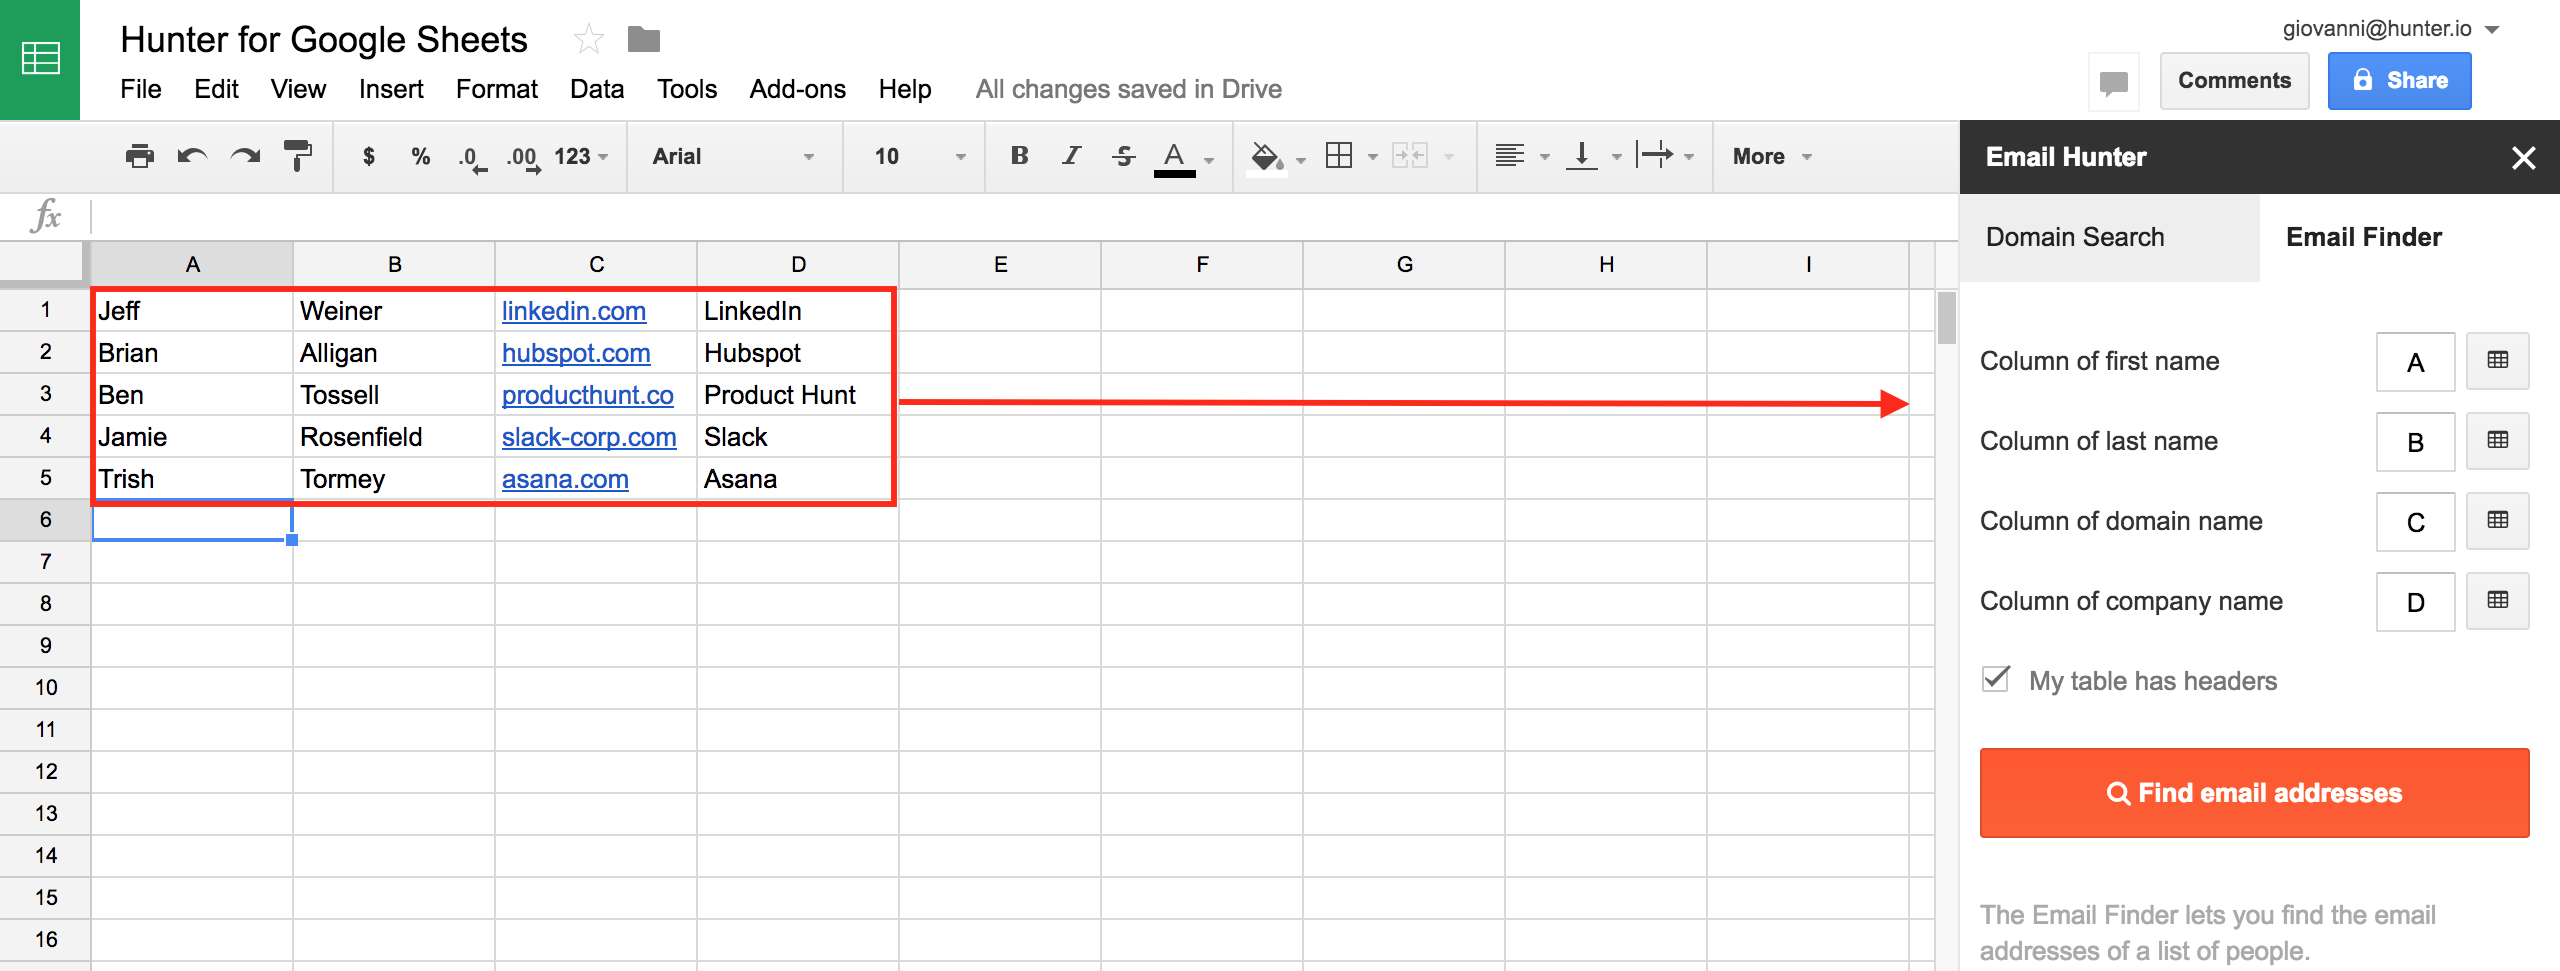Toggle My table has headers checkbox
The image size is (2560, 971).
(1996, 679)
